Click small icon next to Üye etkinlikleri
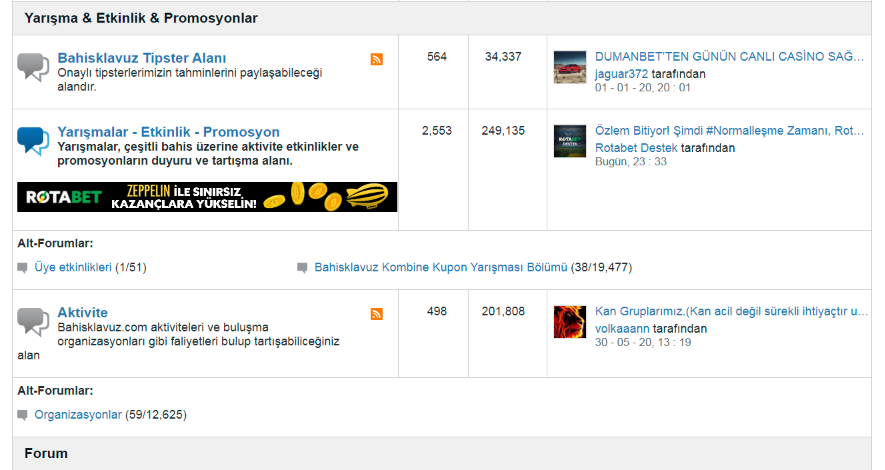Image resolution: width=885 pixels, height=470 pixels. [x=23, y=267]
